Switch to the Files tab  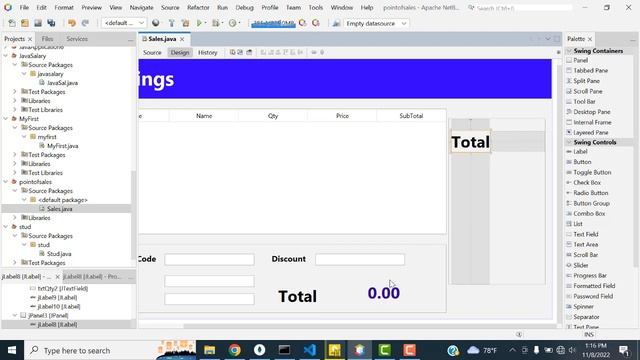point(47,39)
